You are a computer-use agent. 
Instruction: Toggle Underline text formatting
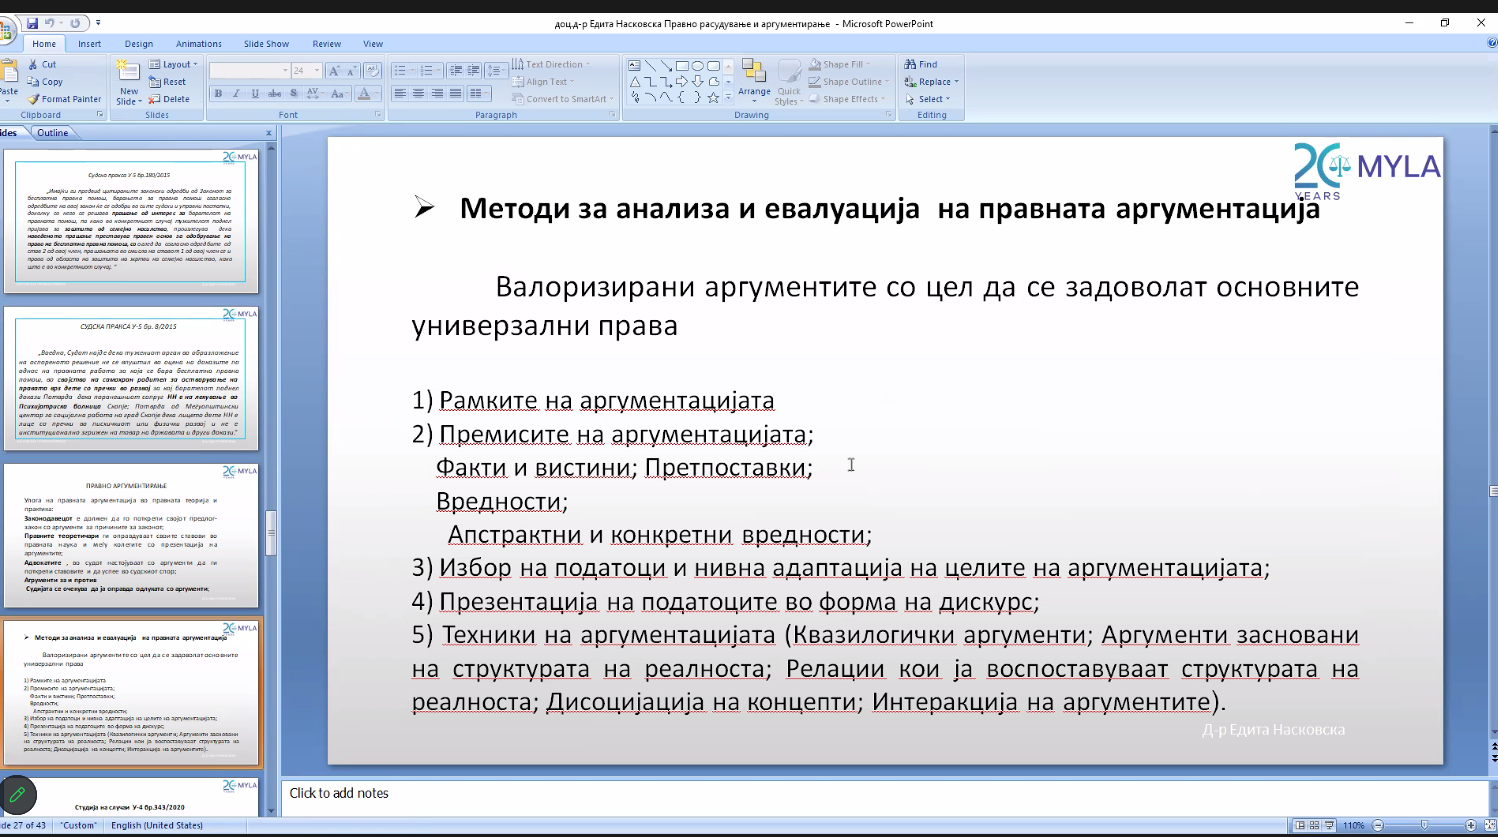pos(255,93)
